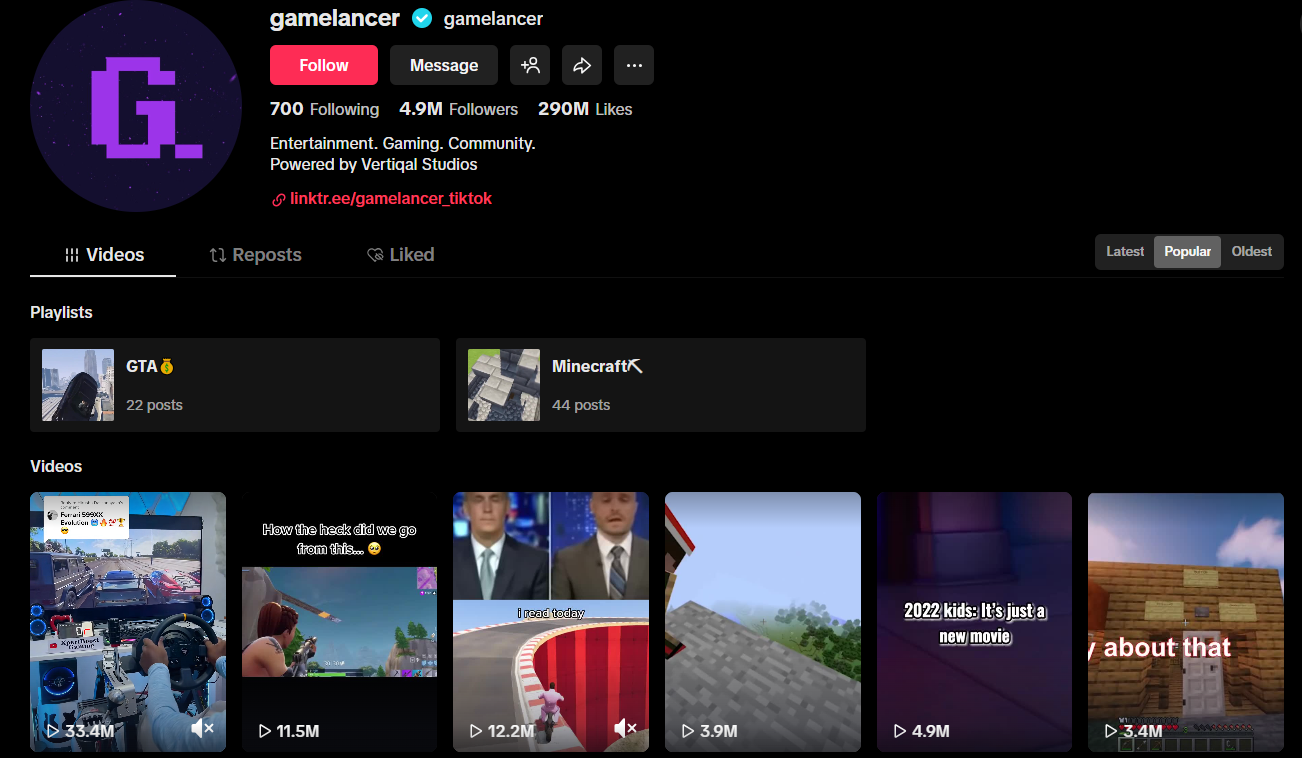The width and height of the screenshot is (1302, 758).
Task: Open the more options ellipsis icon
Action: 634,64
